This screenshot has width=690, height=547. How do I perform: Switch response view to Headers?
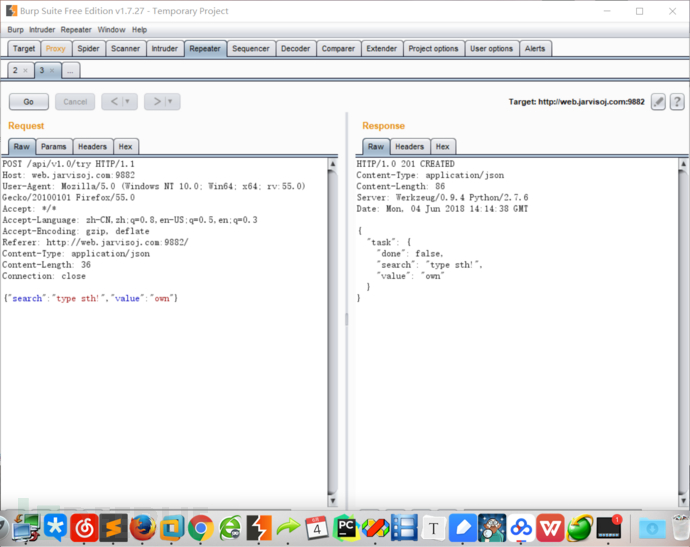pyautogui.click(x=409, y=147)
